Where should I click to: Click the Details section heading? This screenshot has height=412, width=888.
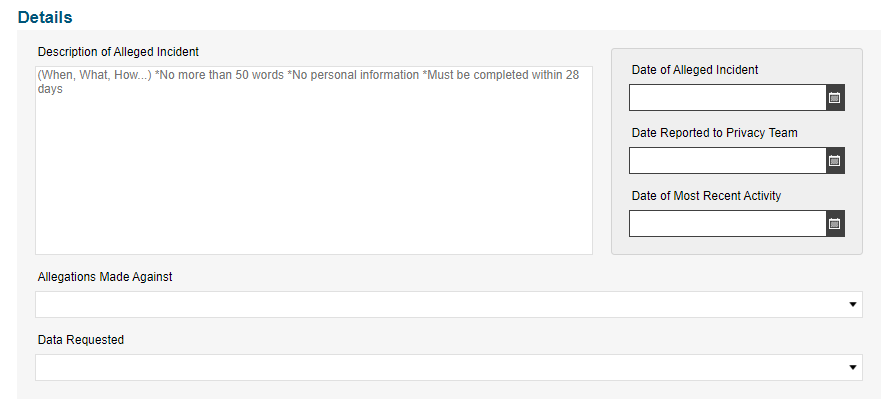tap(45, 17)
